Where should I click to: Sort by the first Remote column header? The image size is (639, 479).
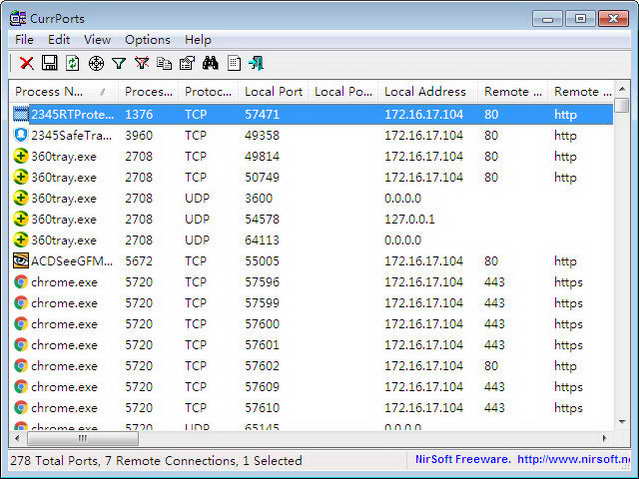513,92
